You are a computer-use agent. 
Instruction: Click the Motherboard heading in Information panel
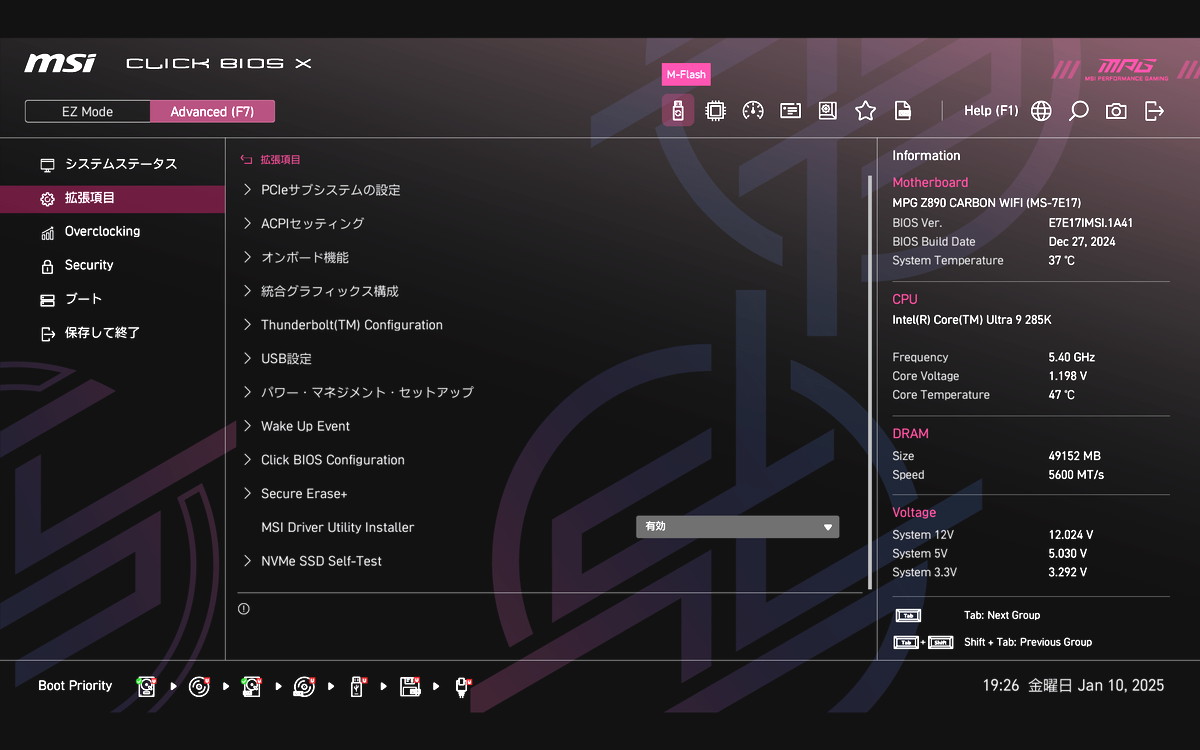coord(930,183)
